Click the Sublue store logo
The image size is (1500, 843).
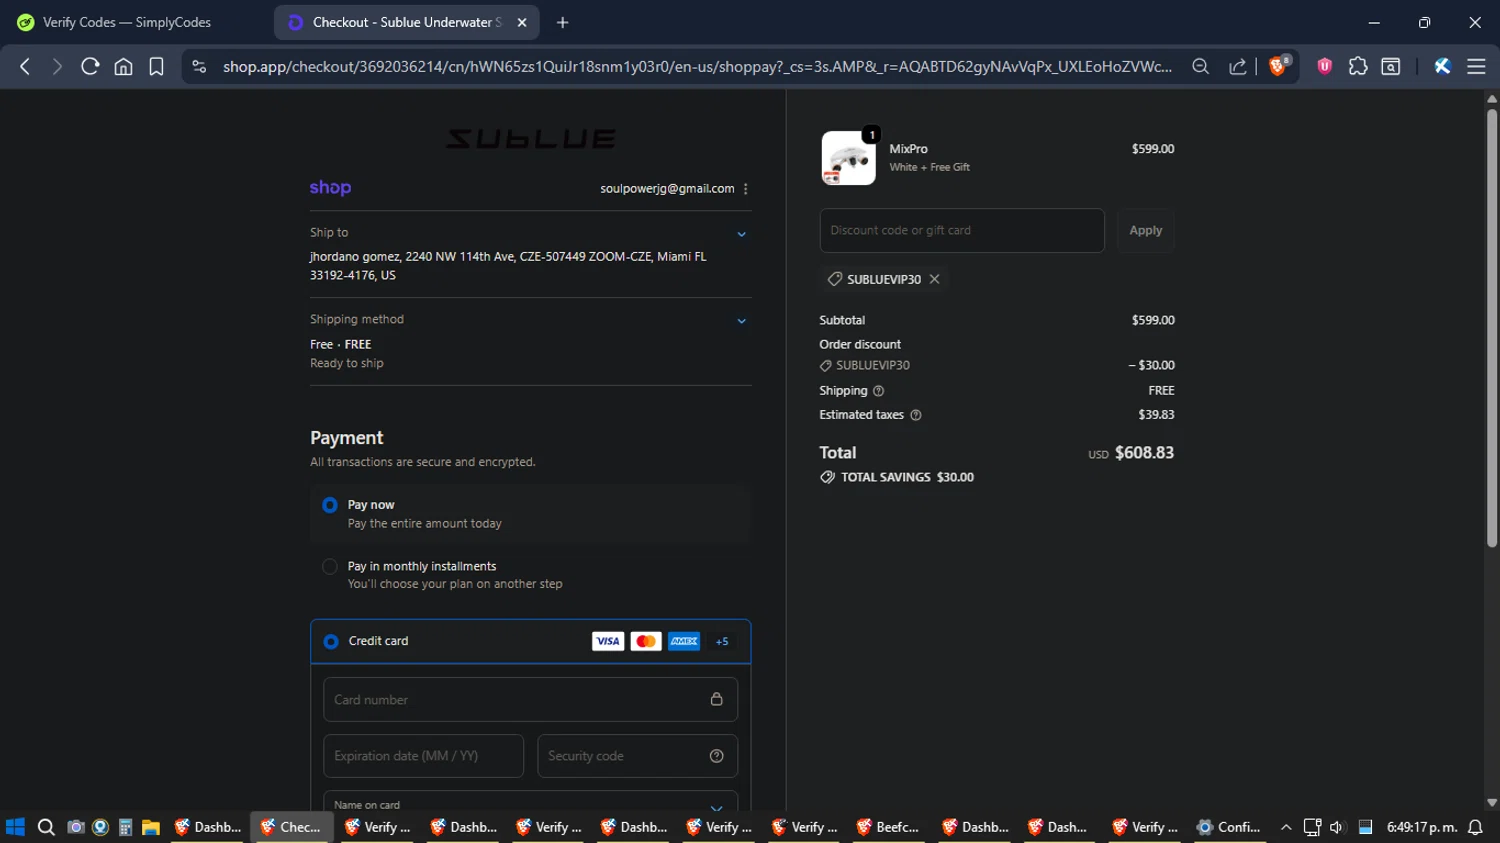tap(530, 138)
